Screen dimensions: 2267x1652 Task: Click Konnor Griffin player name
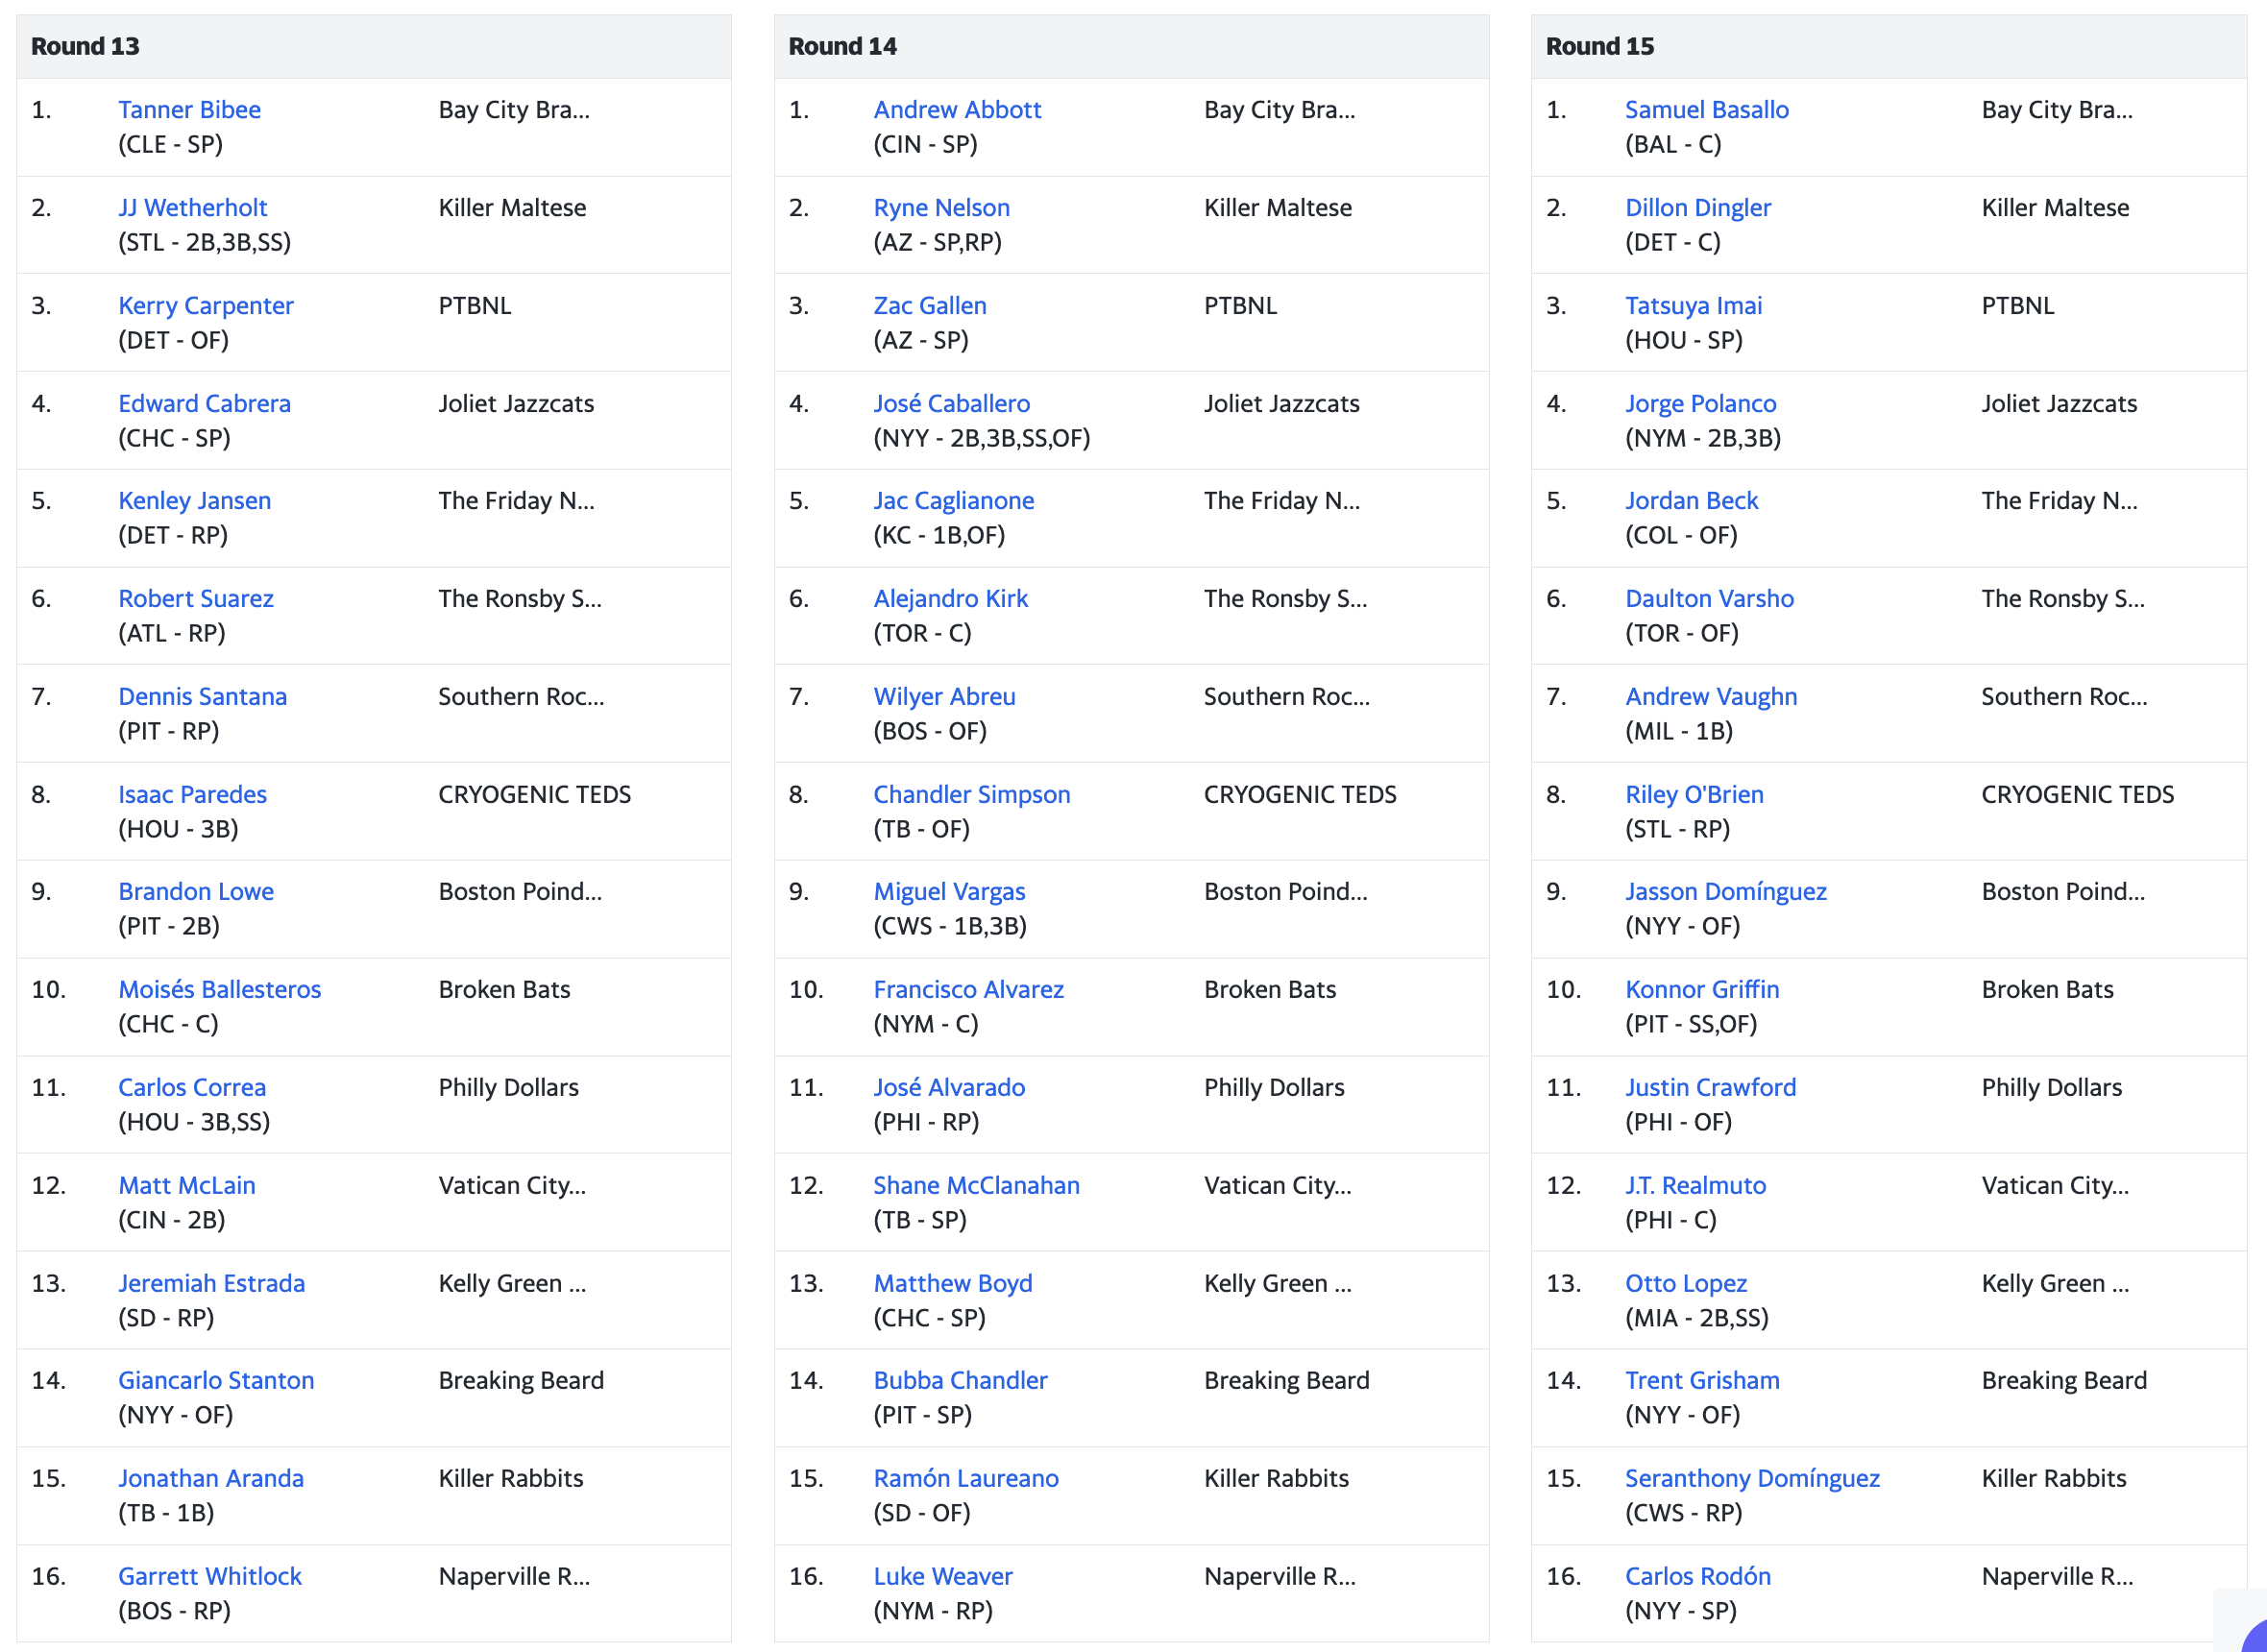[x=1702, y=989]
